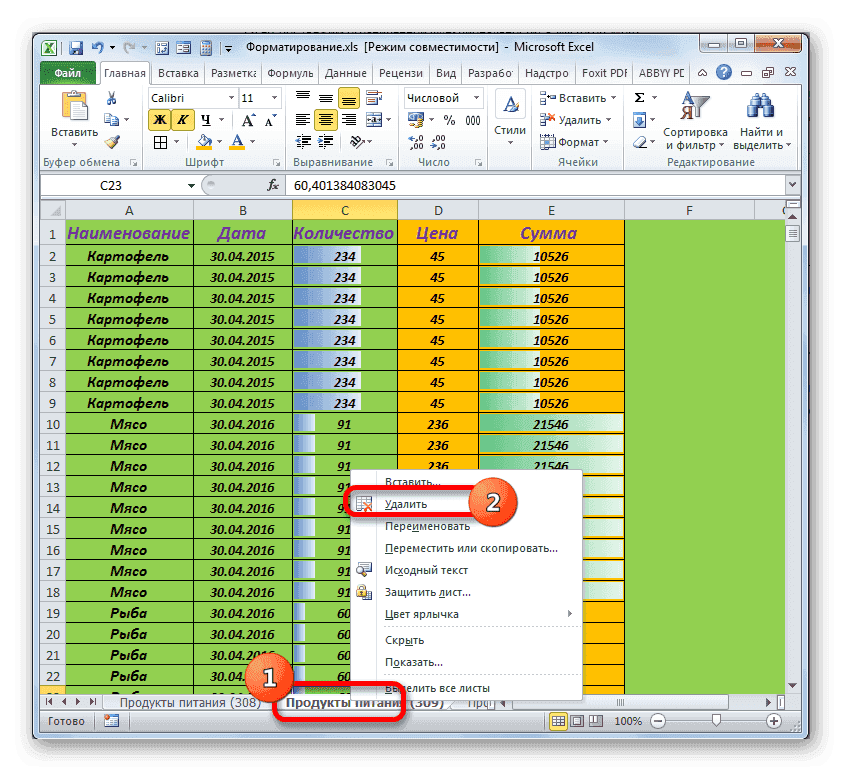Click the decrease decimal places icon
Viewport: 842px width, 771px height.
tap(438, 142)
